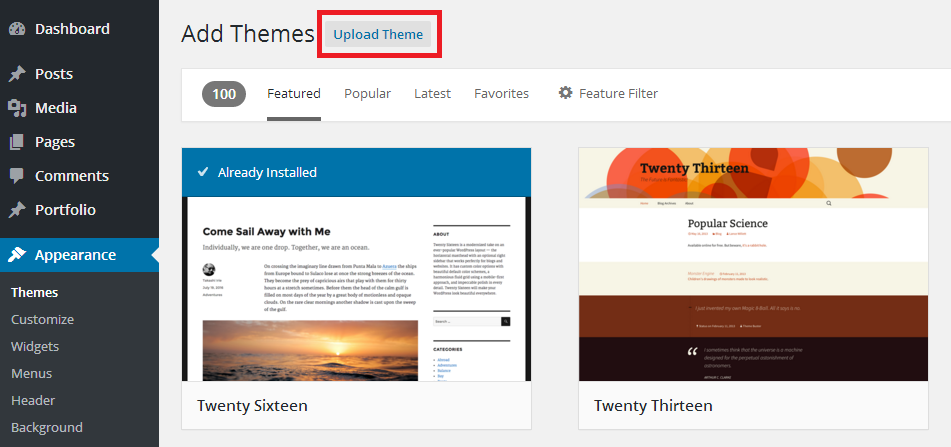Image resolution: width=951 pixels, height=447 pixels.
Task: Click the Pages stacked-sheets icon
Action: (x=17, y=142)
